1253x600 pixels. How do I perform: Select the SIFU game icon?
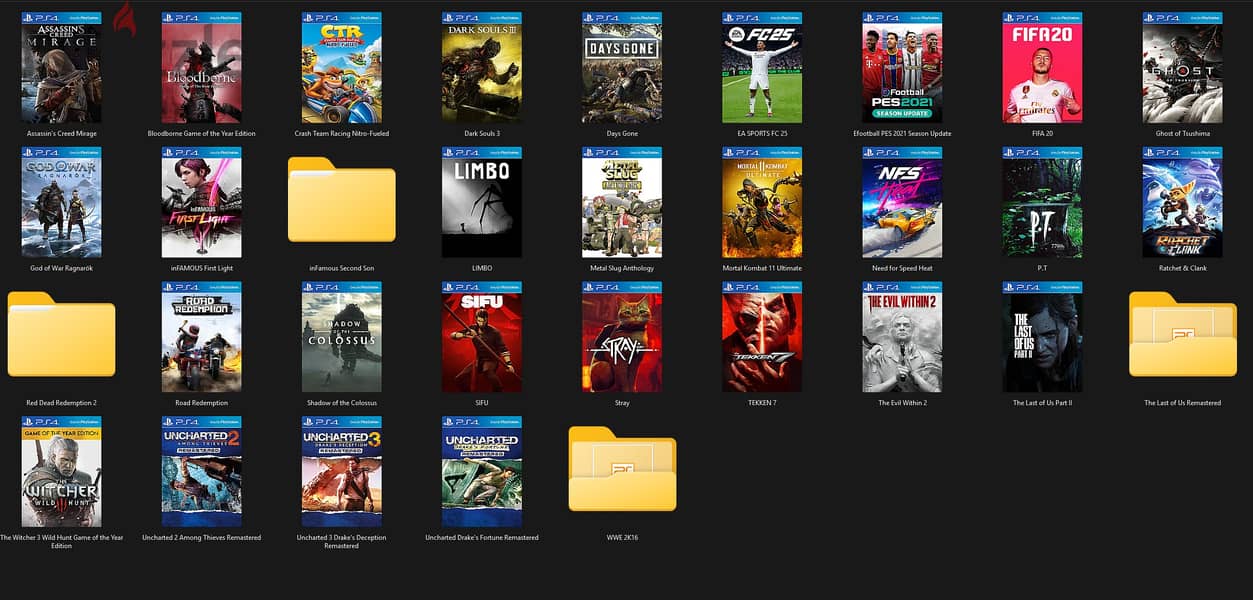tap(481, 337)
